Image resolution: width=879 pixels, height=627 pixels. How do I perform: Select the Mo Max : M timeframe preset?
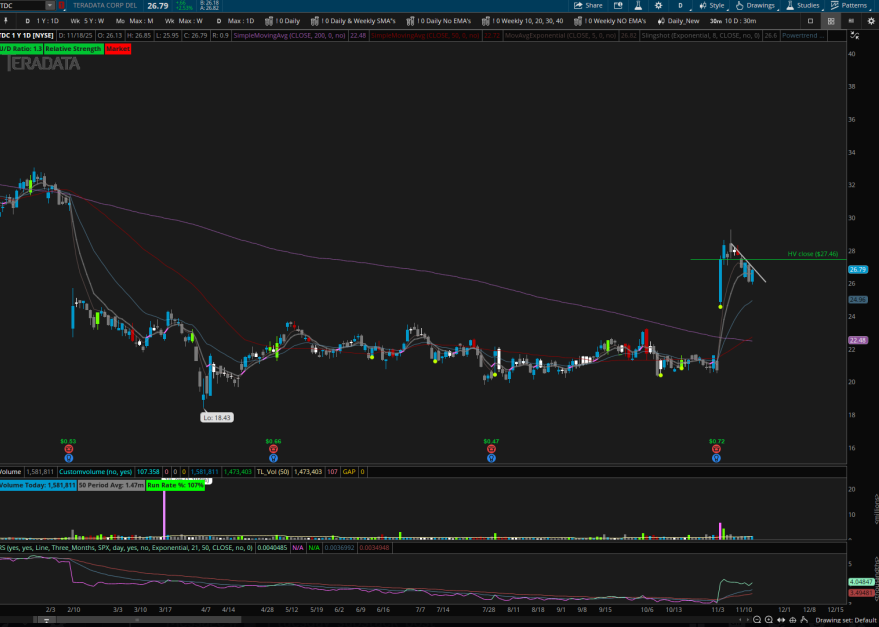[135, 21]
